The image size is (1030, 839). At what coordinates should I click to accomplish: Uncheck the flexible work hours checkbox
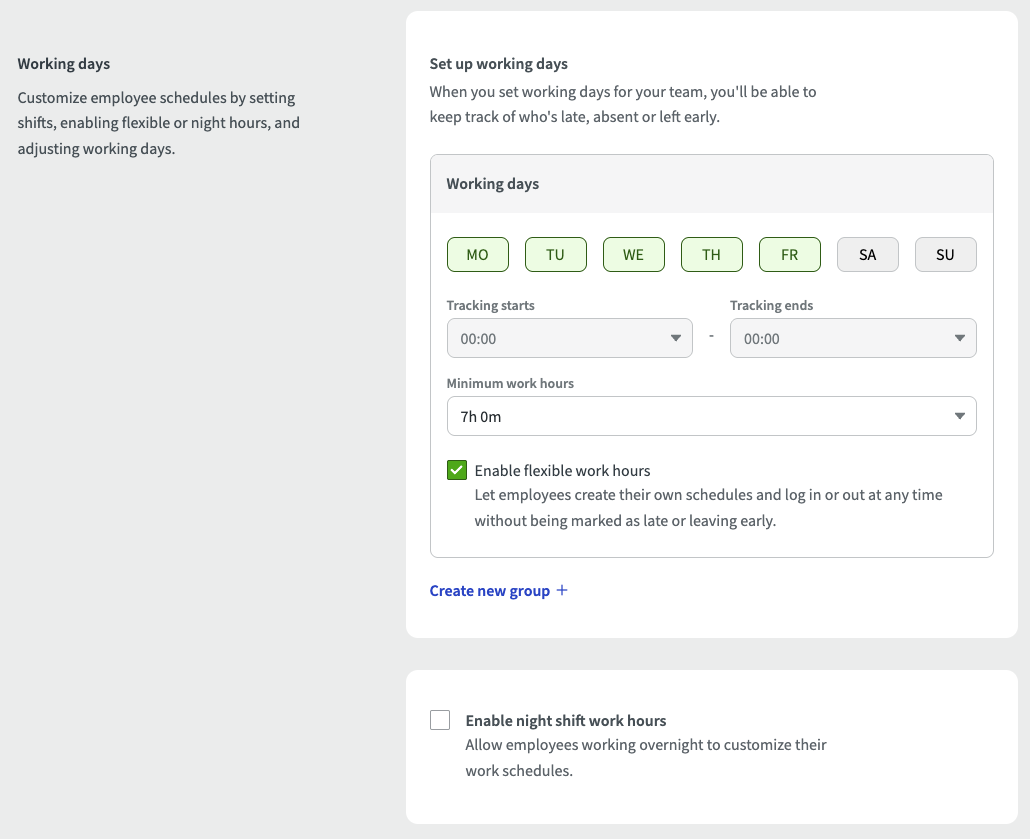coord(457,470)
